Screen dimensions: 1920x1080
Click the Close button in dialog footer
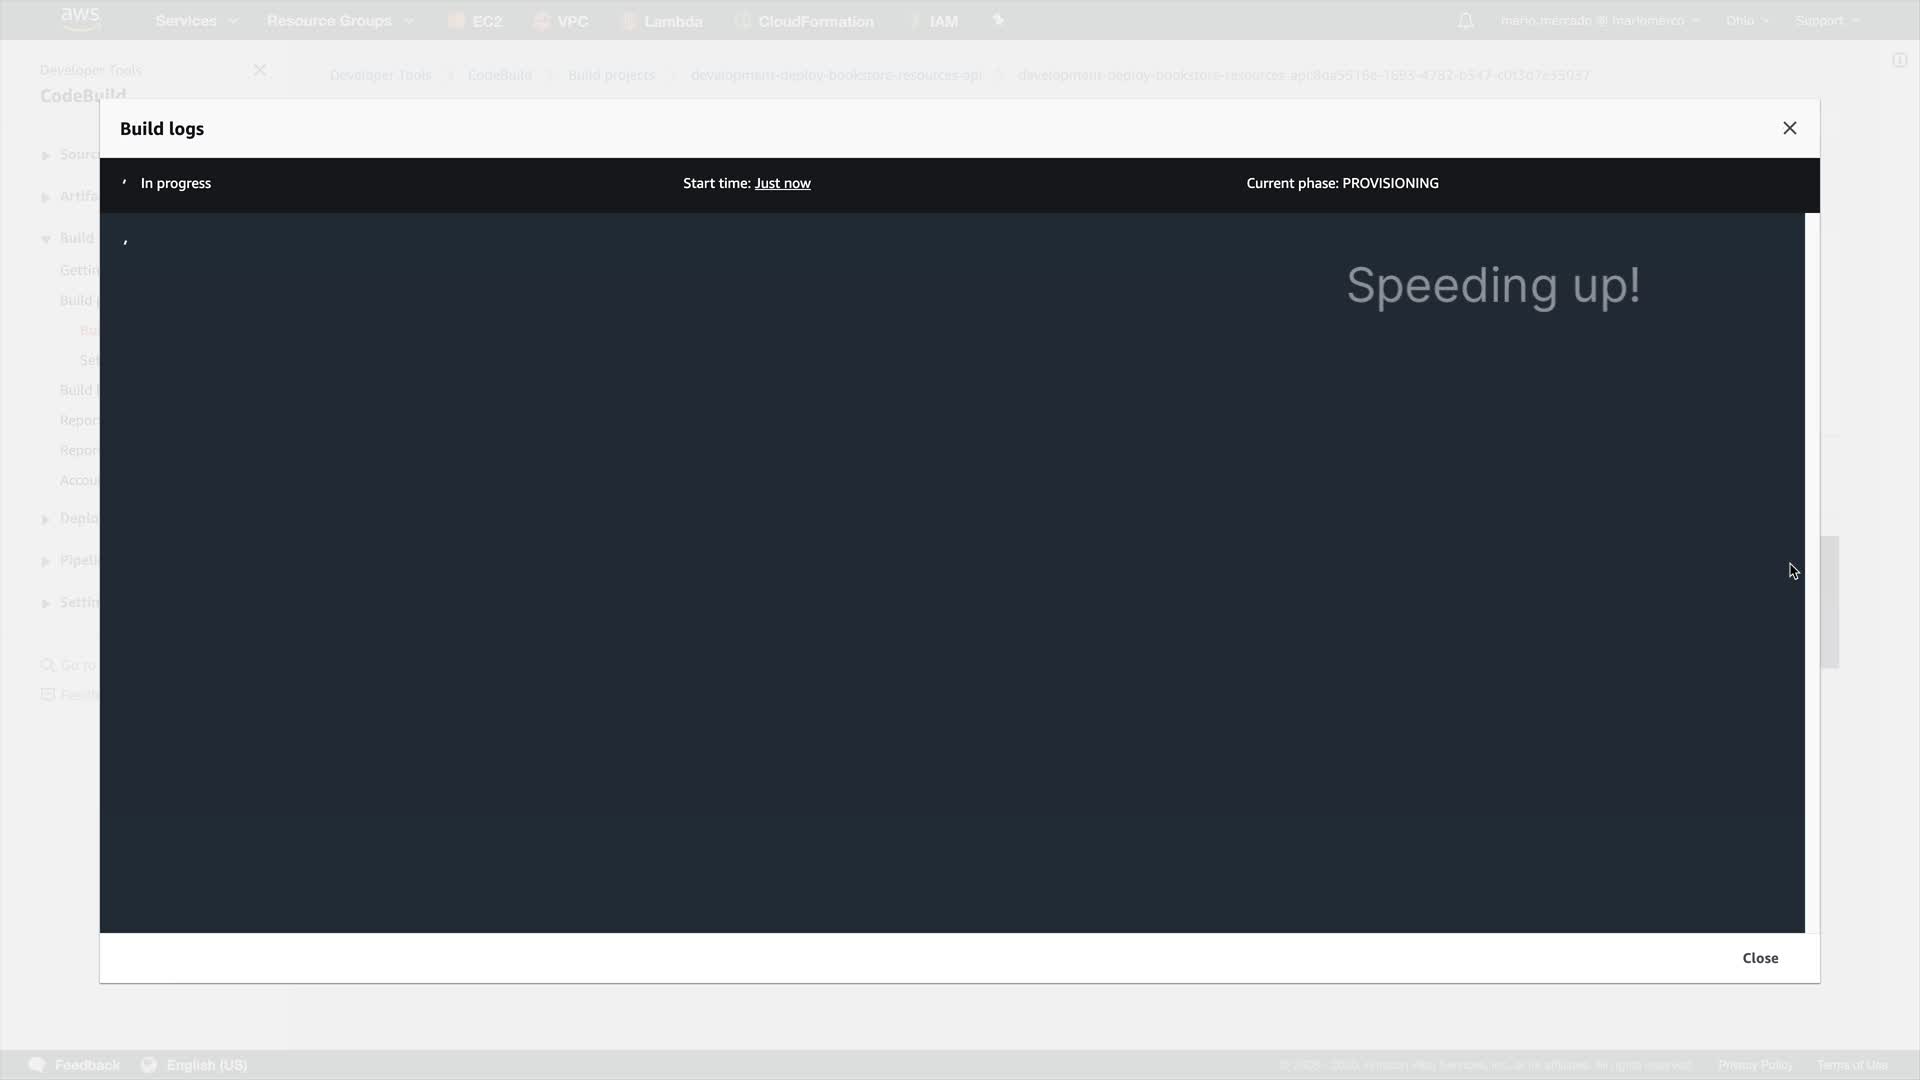[1759, 958]
